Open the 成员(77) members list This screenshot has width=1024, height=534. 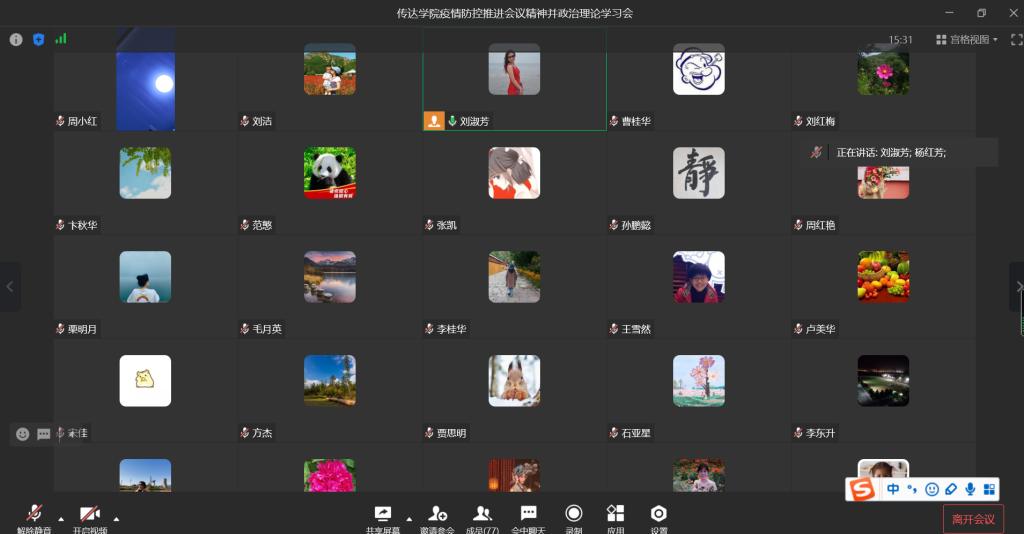click(483, 520)
